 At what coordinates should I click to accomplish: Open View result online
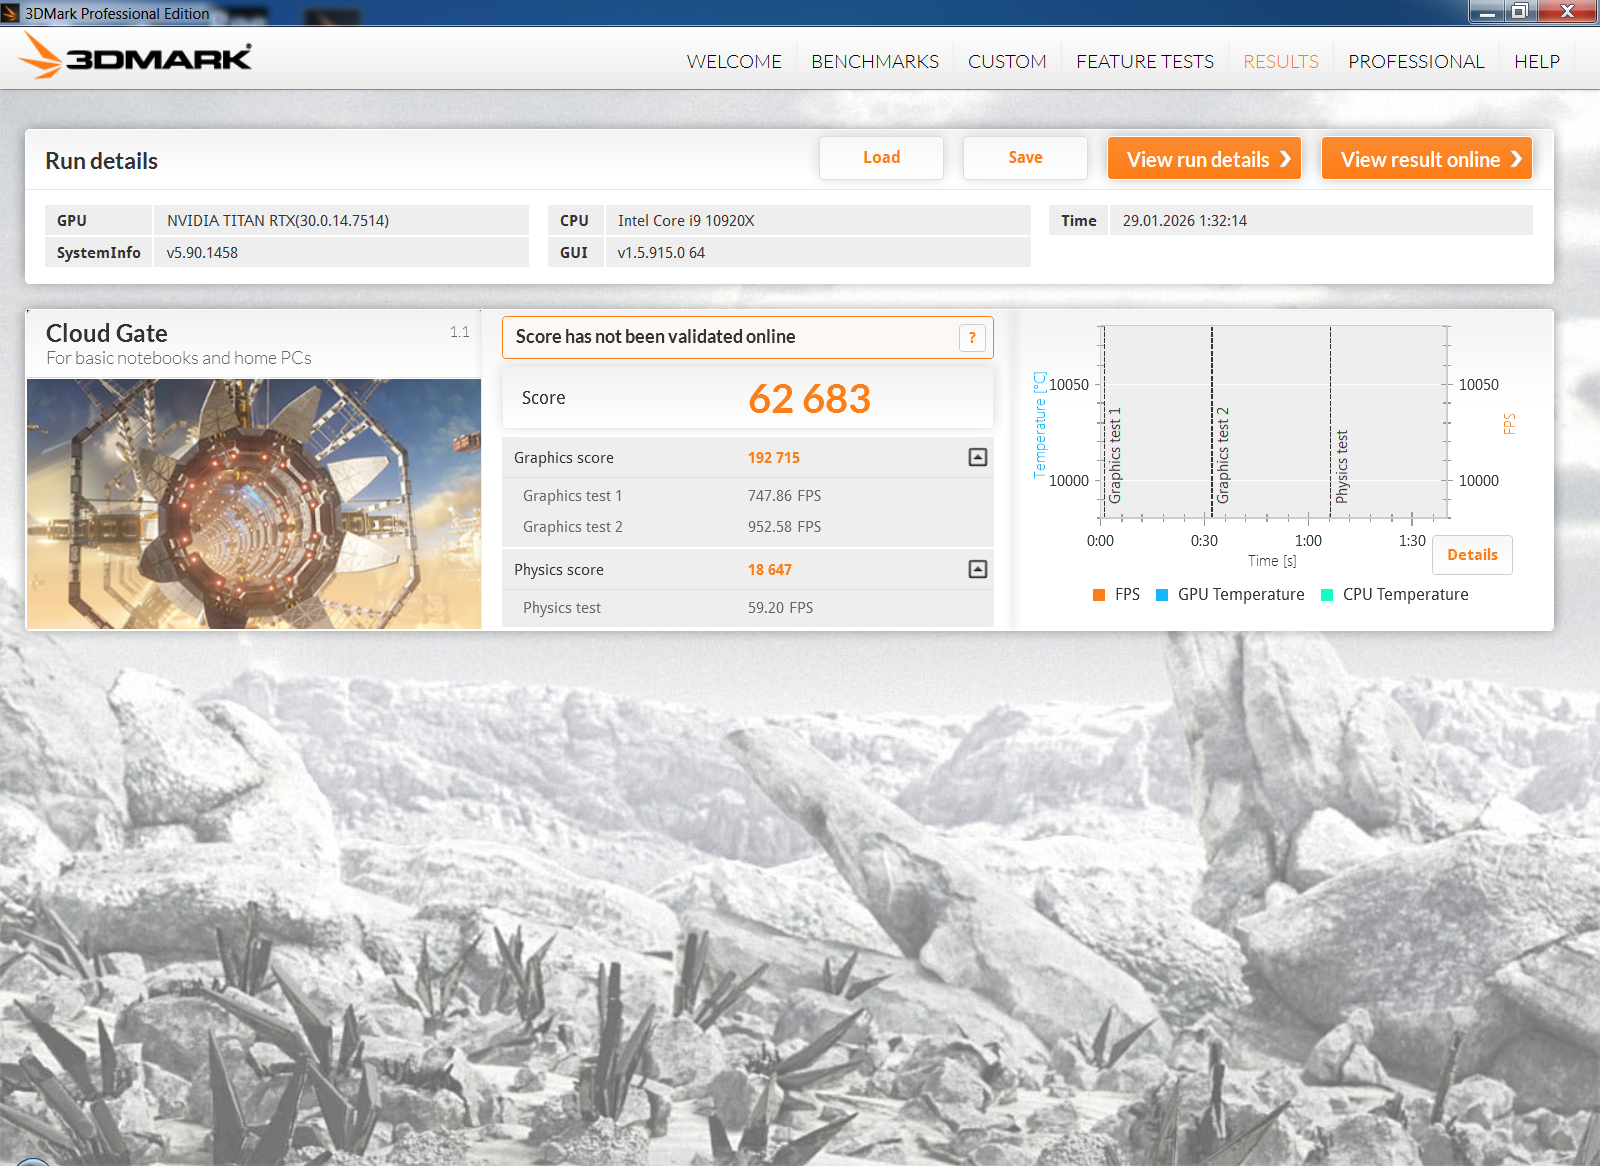coord(1426,159)
